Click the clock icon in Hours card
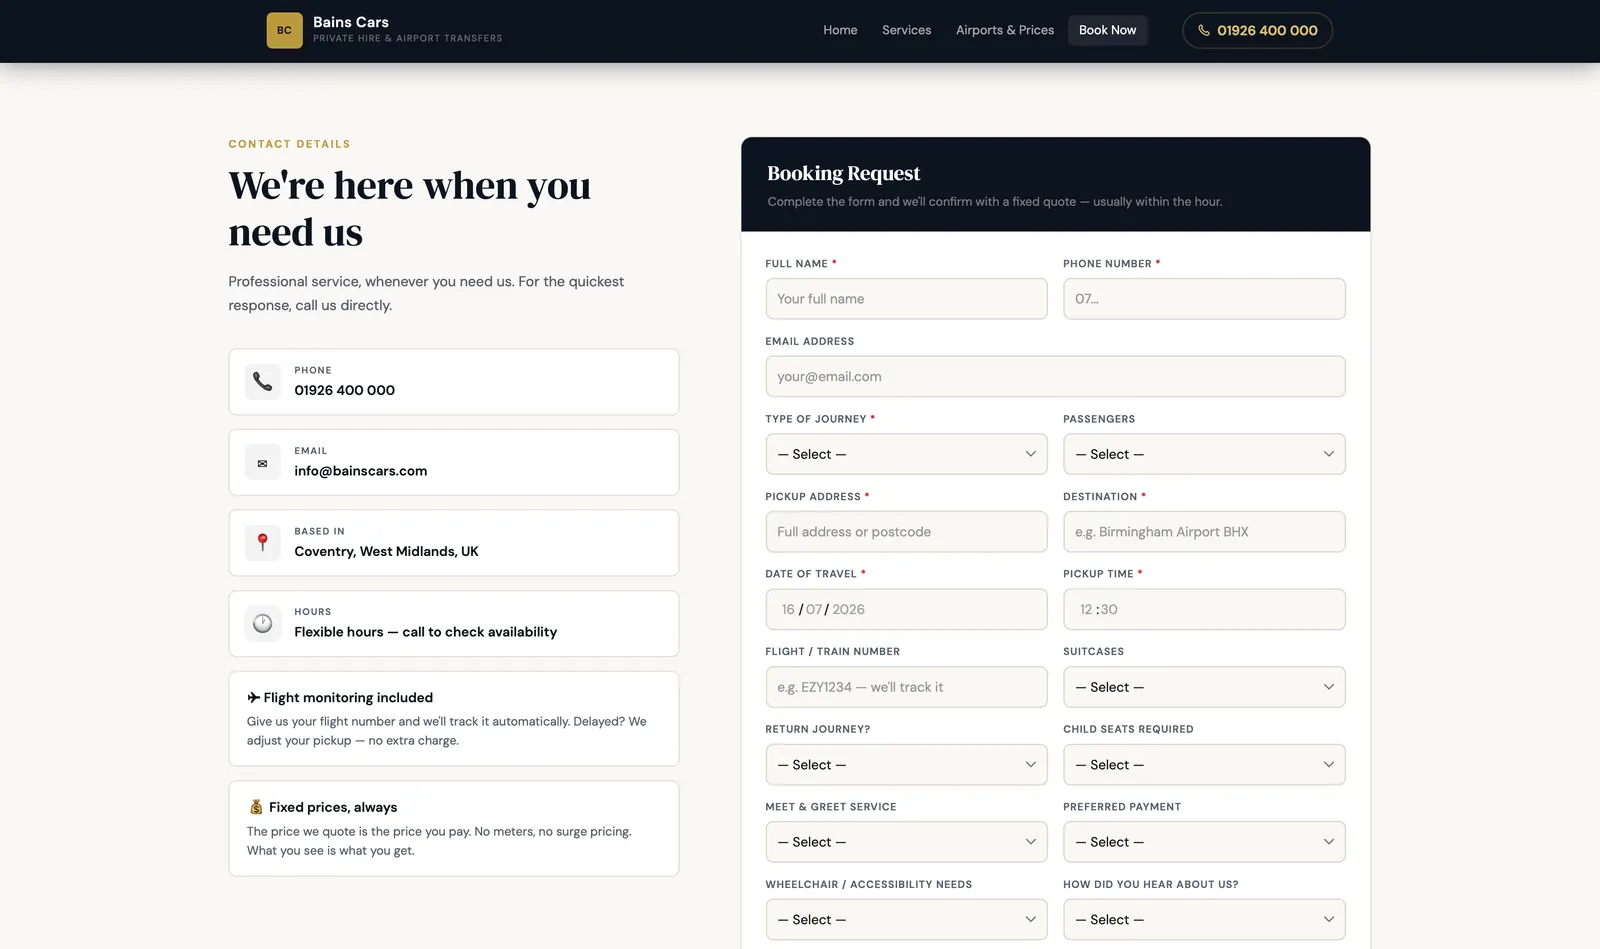Image resolution: width=1600 pixels, height=949 pixels. point(263,624)
